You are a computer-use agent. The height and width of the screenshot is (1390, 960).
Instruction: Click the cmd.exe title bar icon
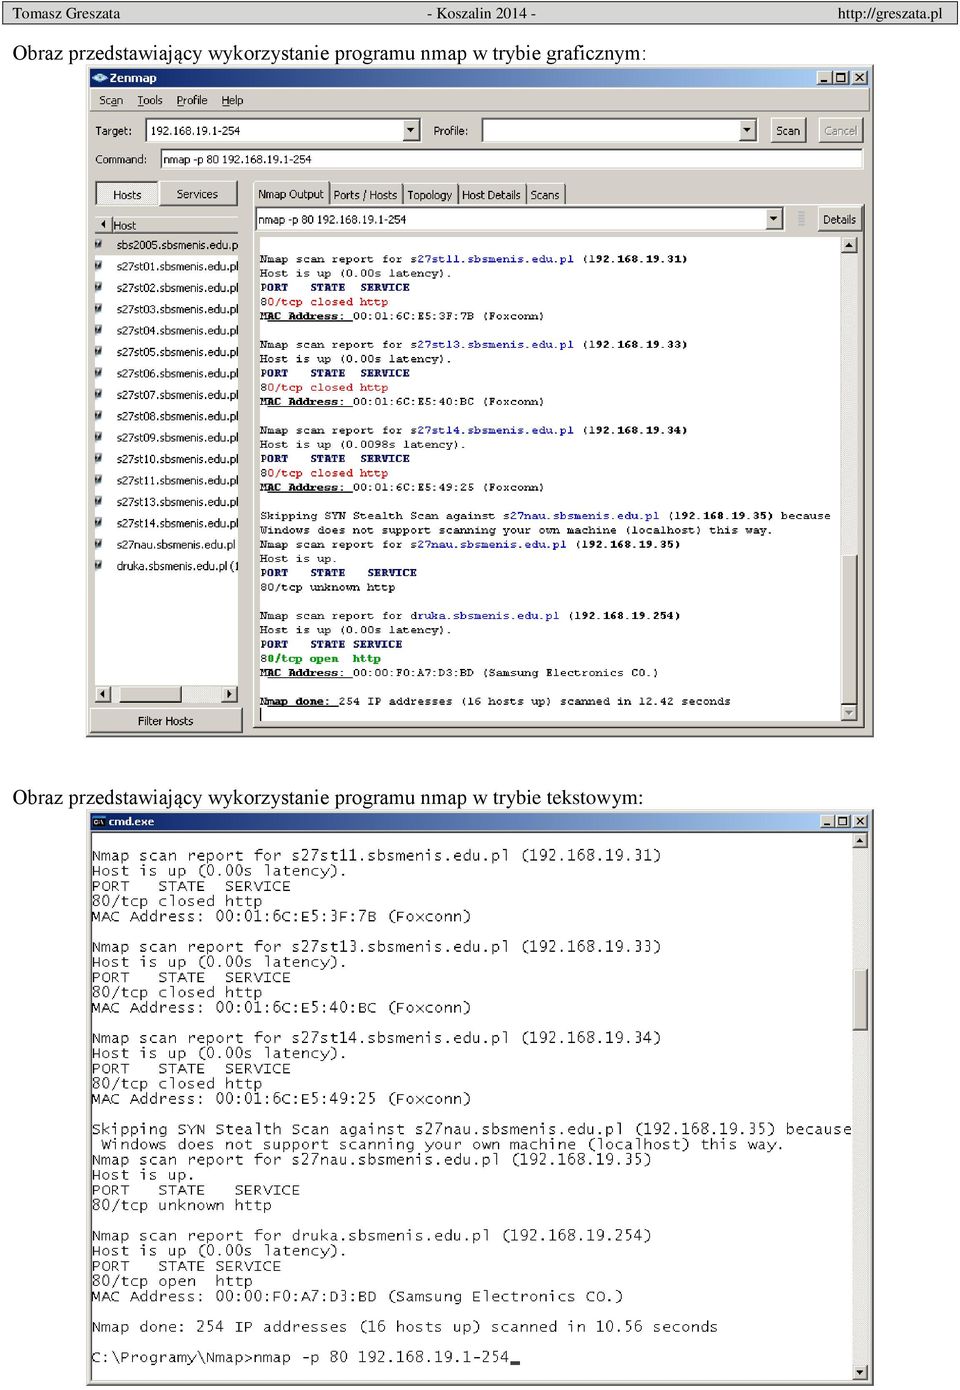[x=99, y=822]
